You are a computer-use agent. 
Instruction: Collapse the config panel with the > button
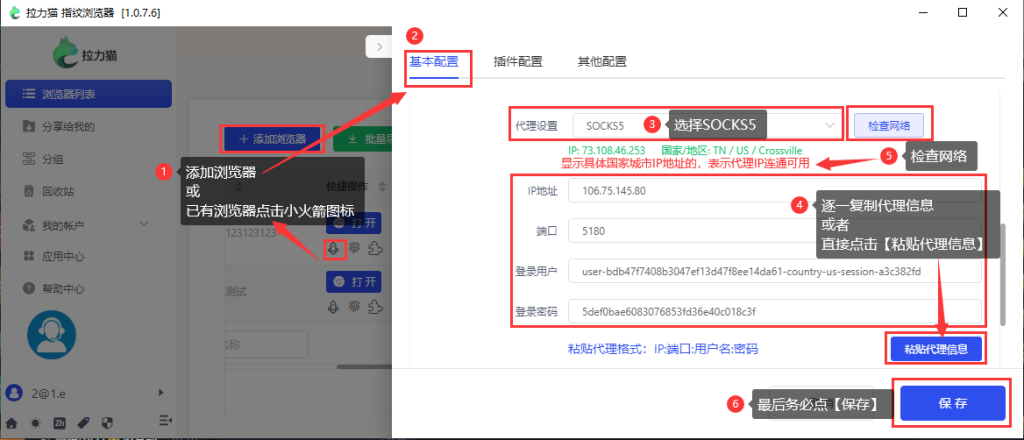point(378,46)
